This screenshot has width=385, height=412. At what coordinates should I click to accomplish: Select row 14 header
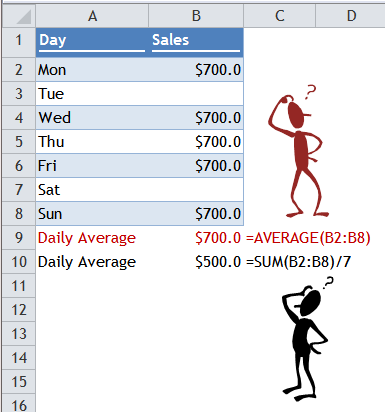tap(19, 358)
